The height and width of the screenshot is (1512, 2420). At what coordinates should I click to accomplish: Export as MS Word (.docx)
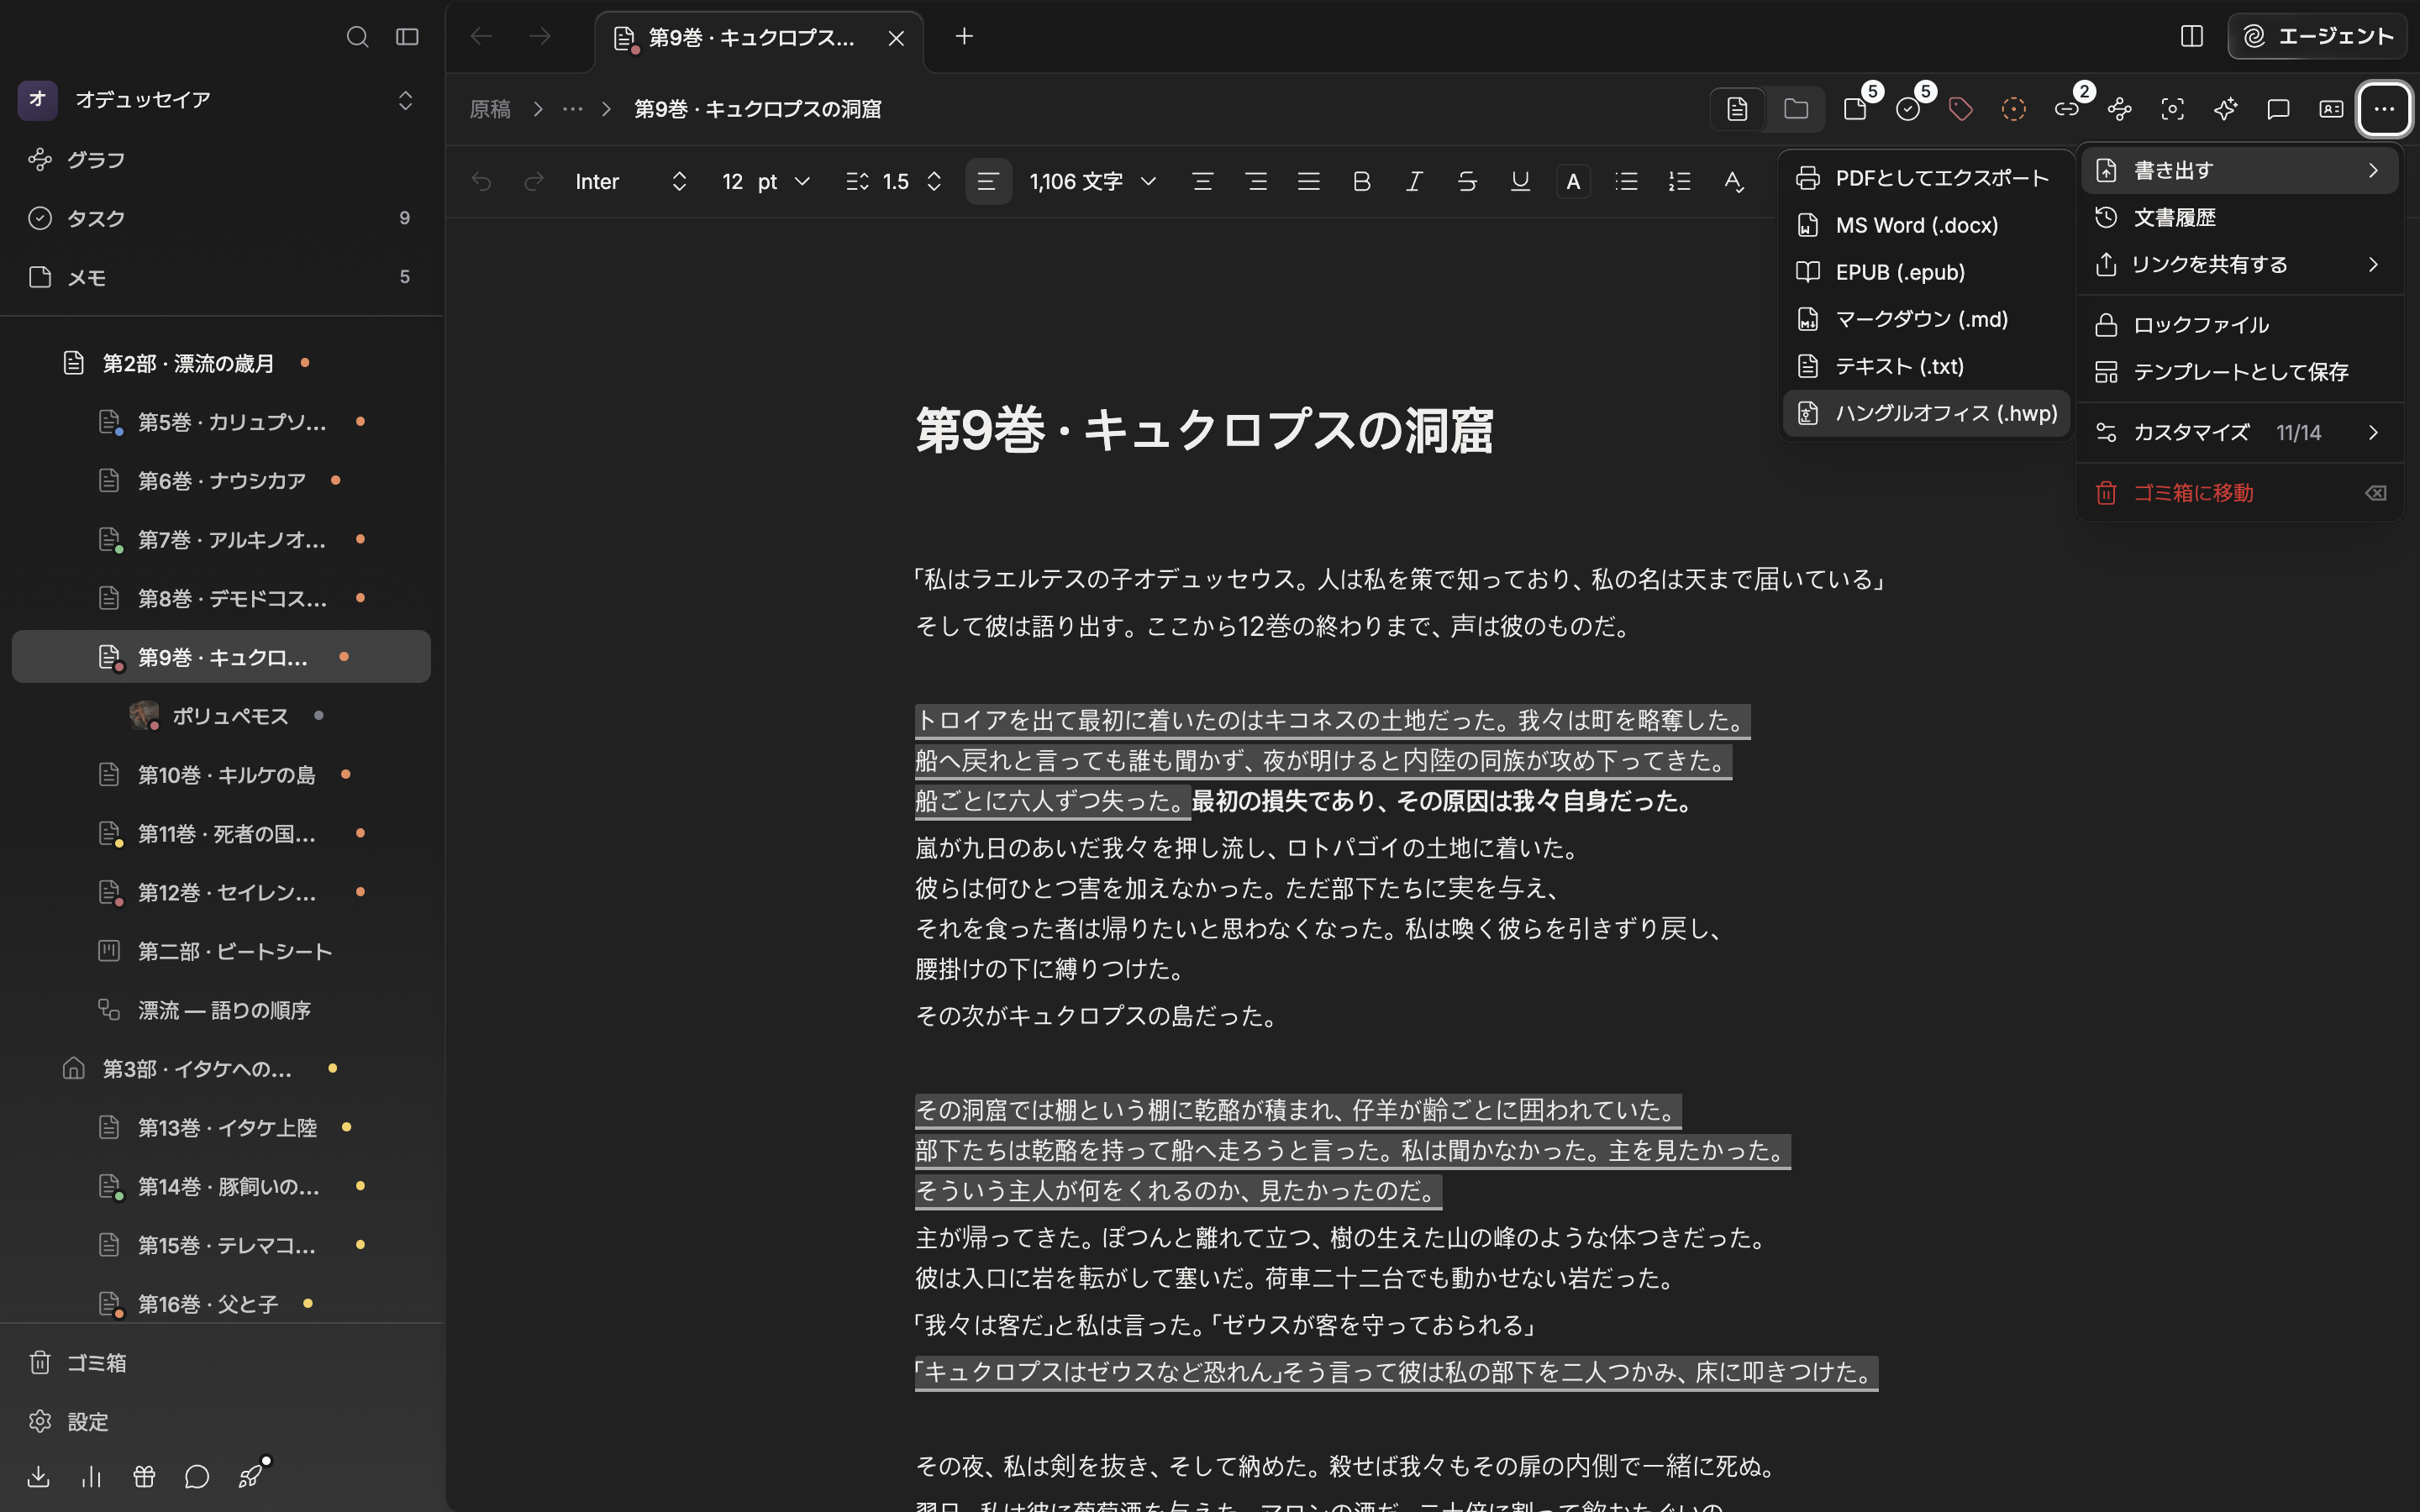coord(1926,225)
